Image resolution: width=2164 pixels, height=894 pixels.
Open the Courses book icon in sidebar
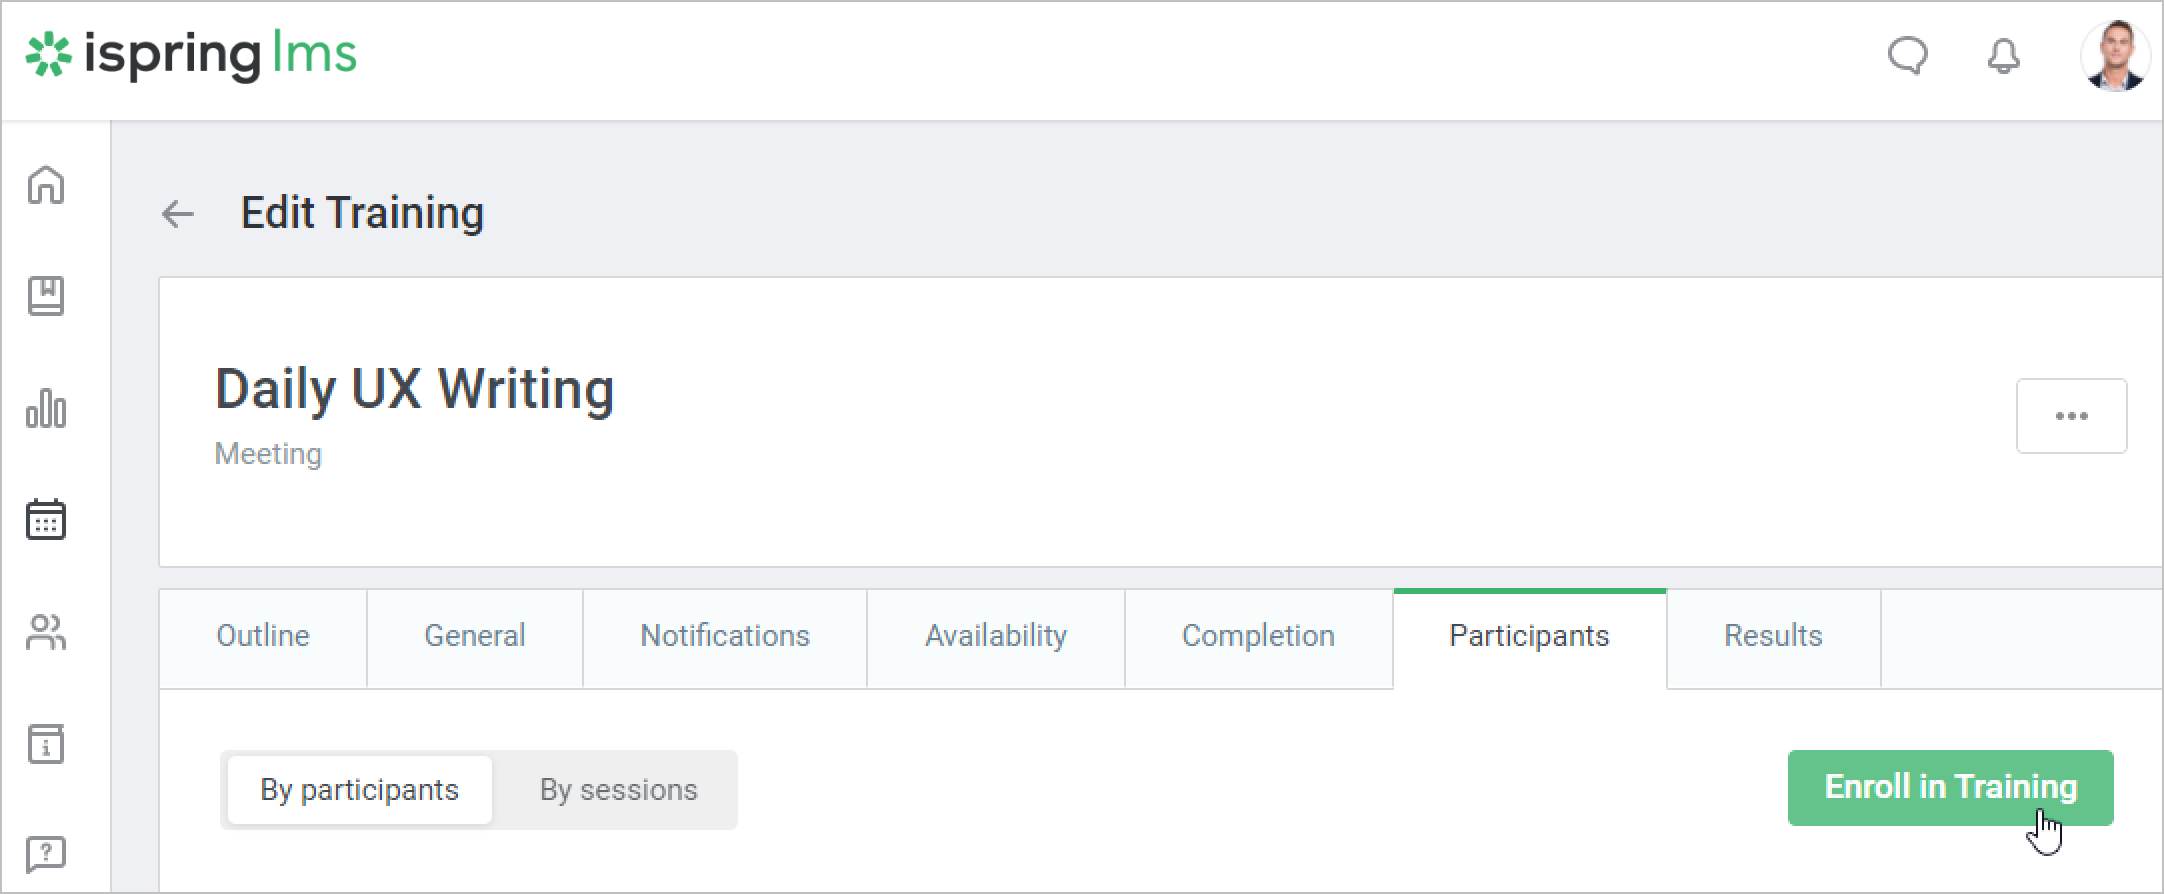tap(46, 296)
